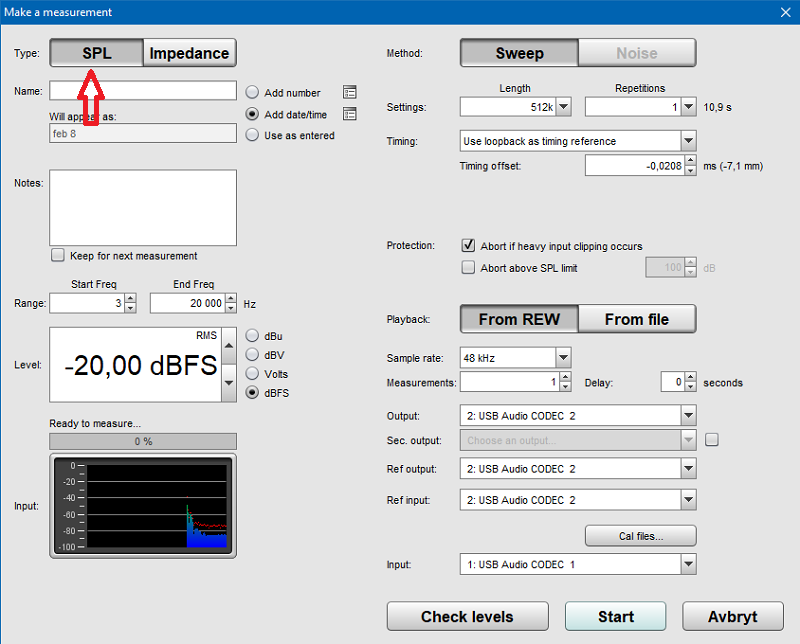
Task: Click the Timing offset value field
Action: pyautogui.click(x=635, y=166)
